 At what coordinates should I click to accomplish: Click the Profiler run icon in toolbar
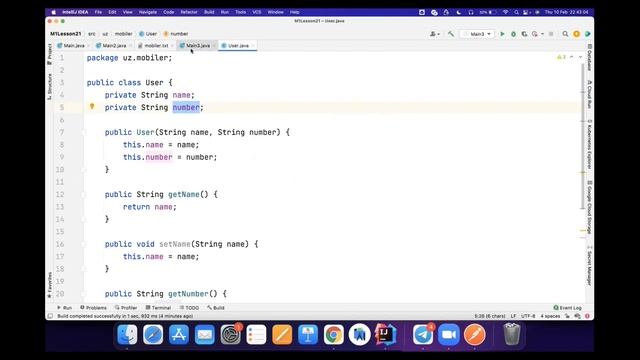[535, 34]
